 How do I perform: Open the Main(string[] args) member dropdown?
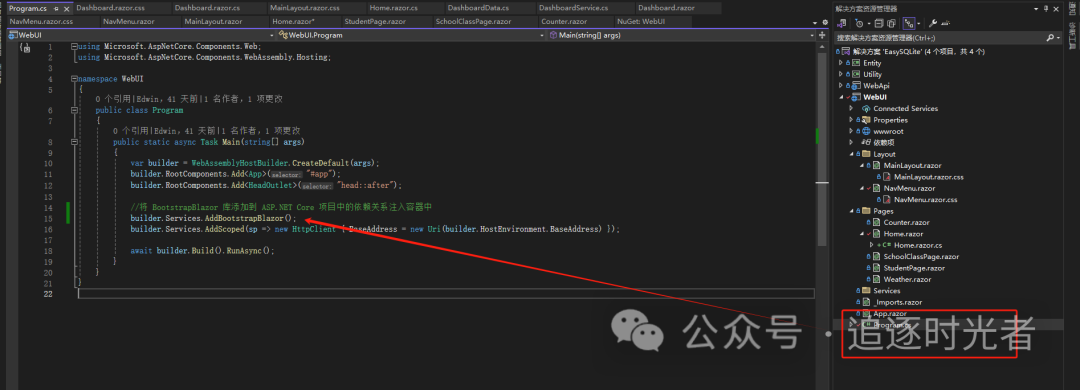(681, 34)
